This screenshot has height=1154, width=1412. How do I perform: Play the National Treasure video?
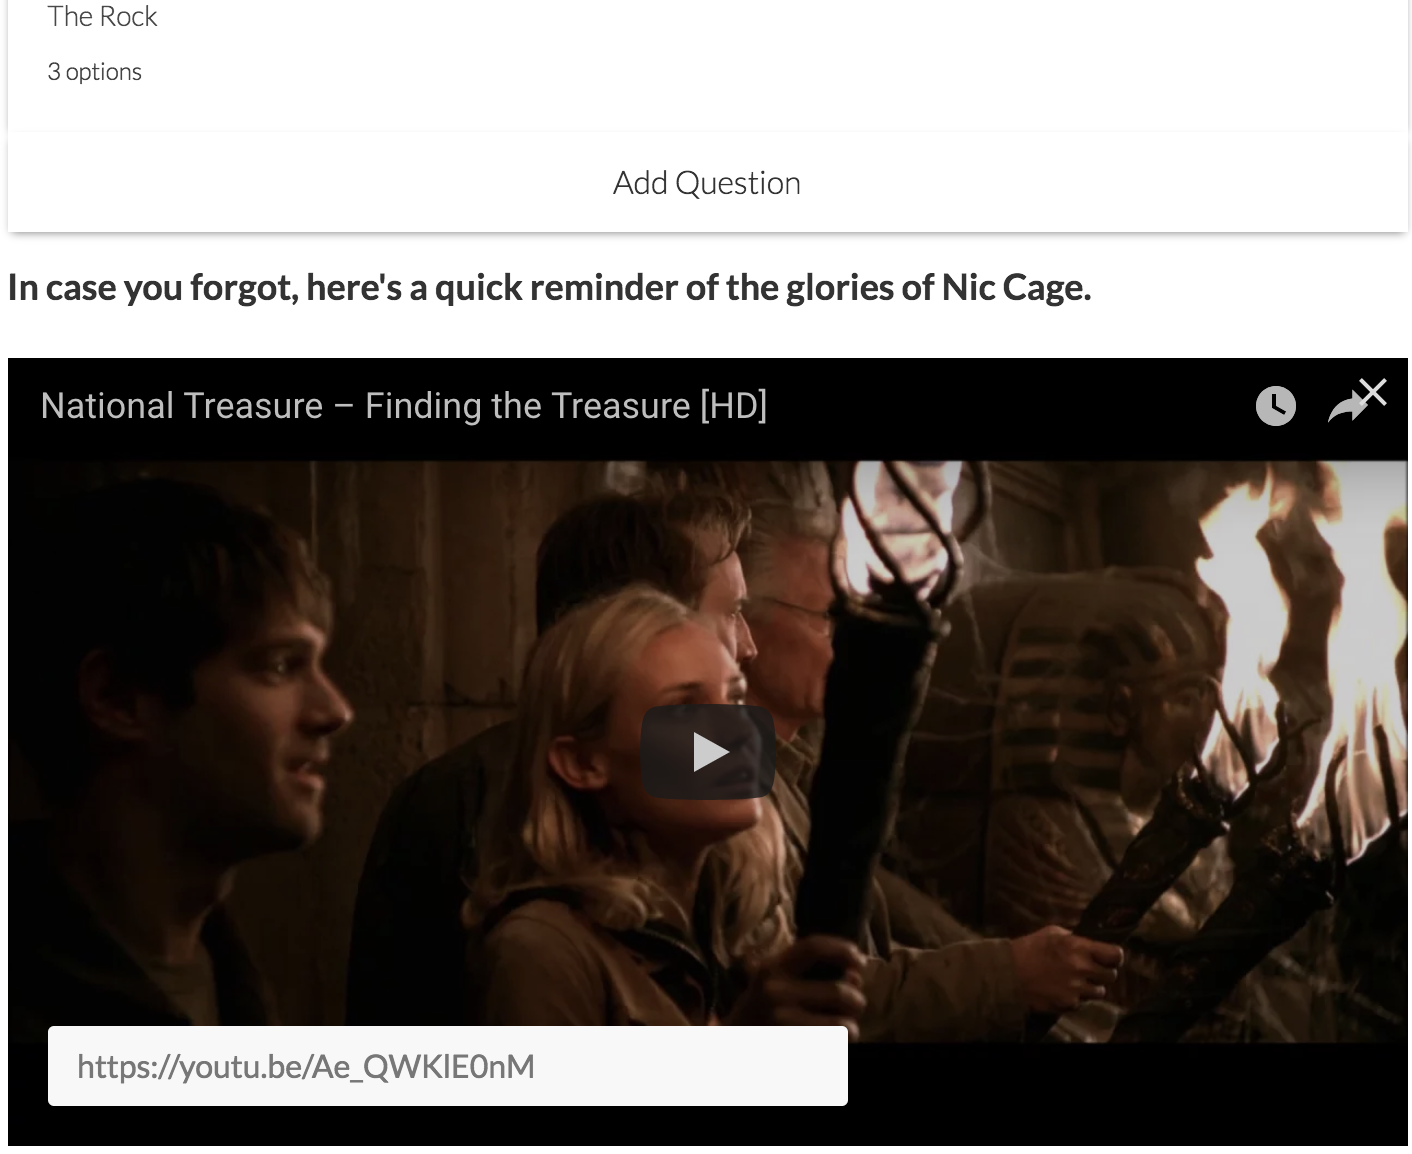tap(708, 752)
